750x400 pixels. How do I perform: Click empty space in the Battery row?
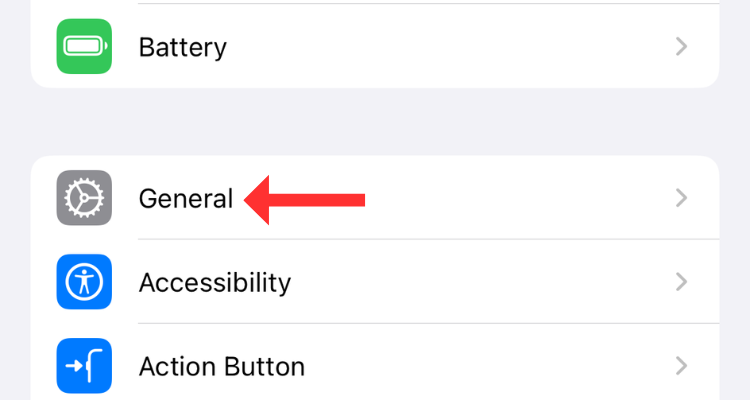(450, 46)
